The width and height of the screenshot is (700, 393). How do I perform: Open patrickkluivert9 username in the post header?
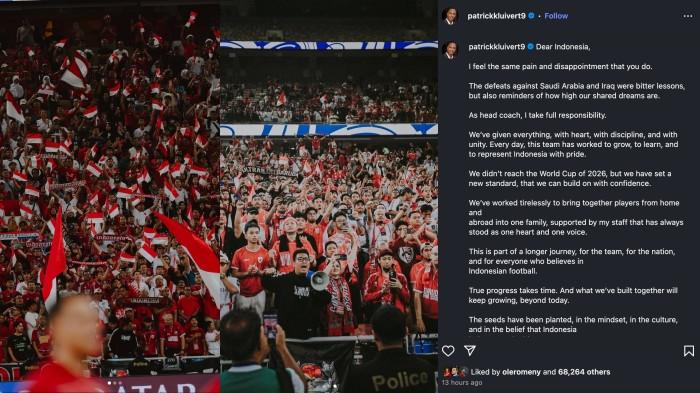496,16
